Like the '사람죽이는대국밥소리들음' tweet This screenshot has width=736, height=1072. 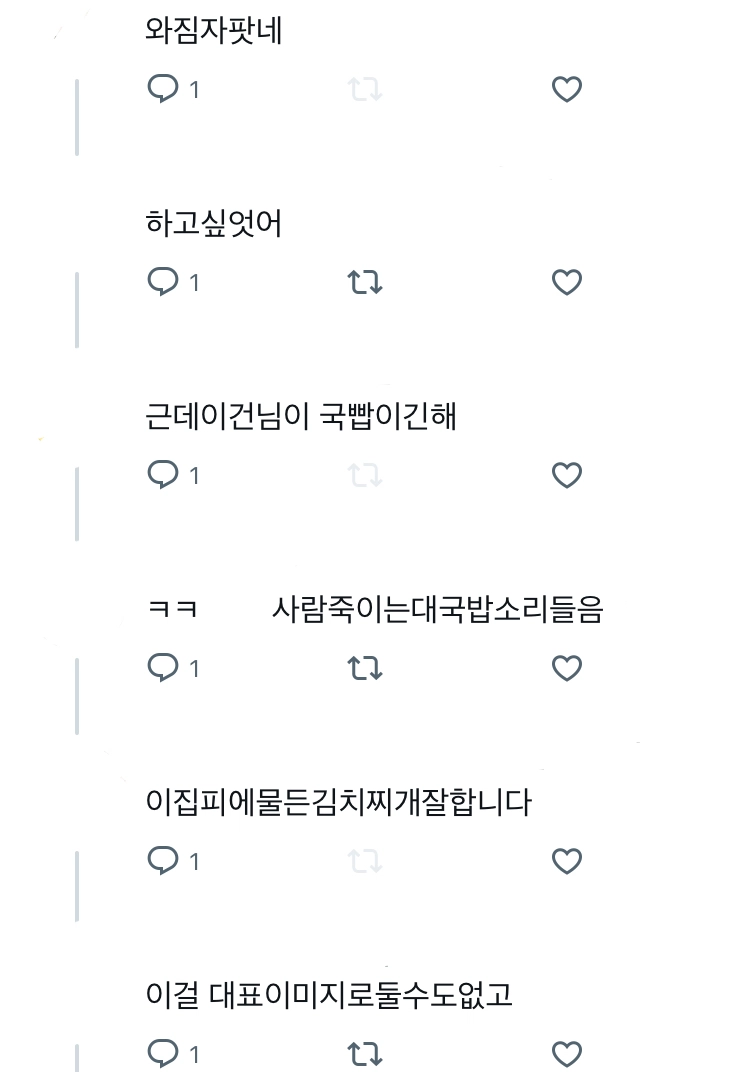point(567,668)
